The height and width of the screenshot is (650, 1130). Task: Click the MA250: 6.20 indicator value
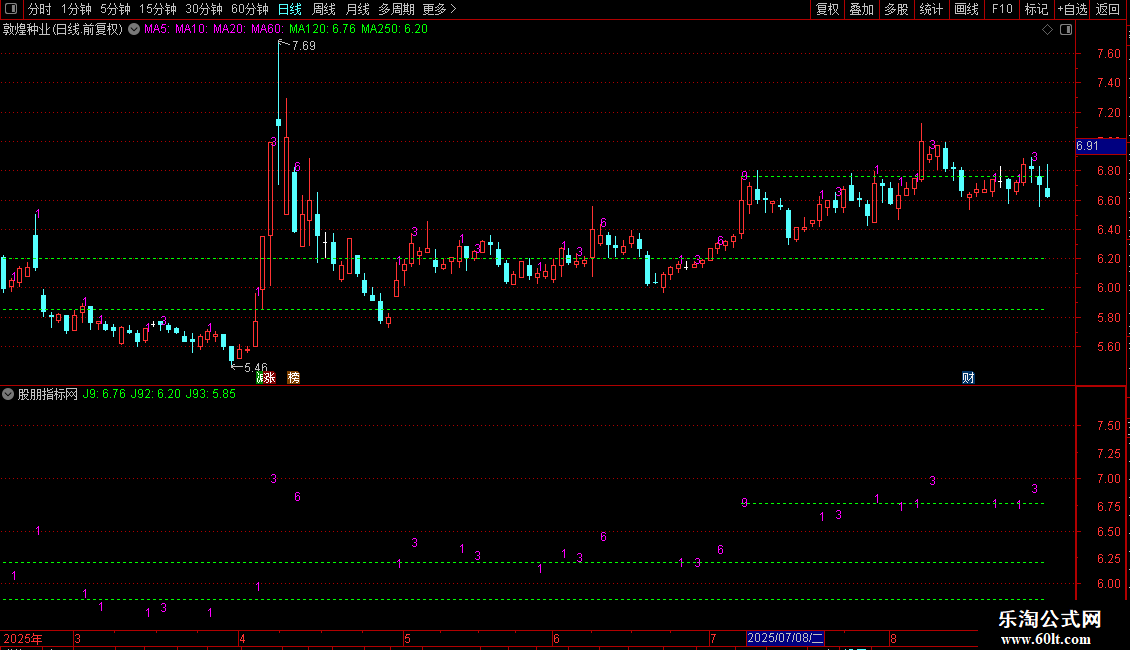click(x=394, y=29)
